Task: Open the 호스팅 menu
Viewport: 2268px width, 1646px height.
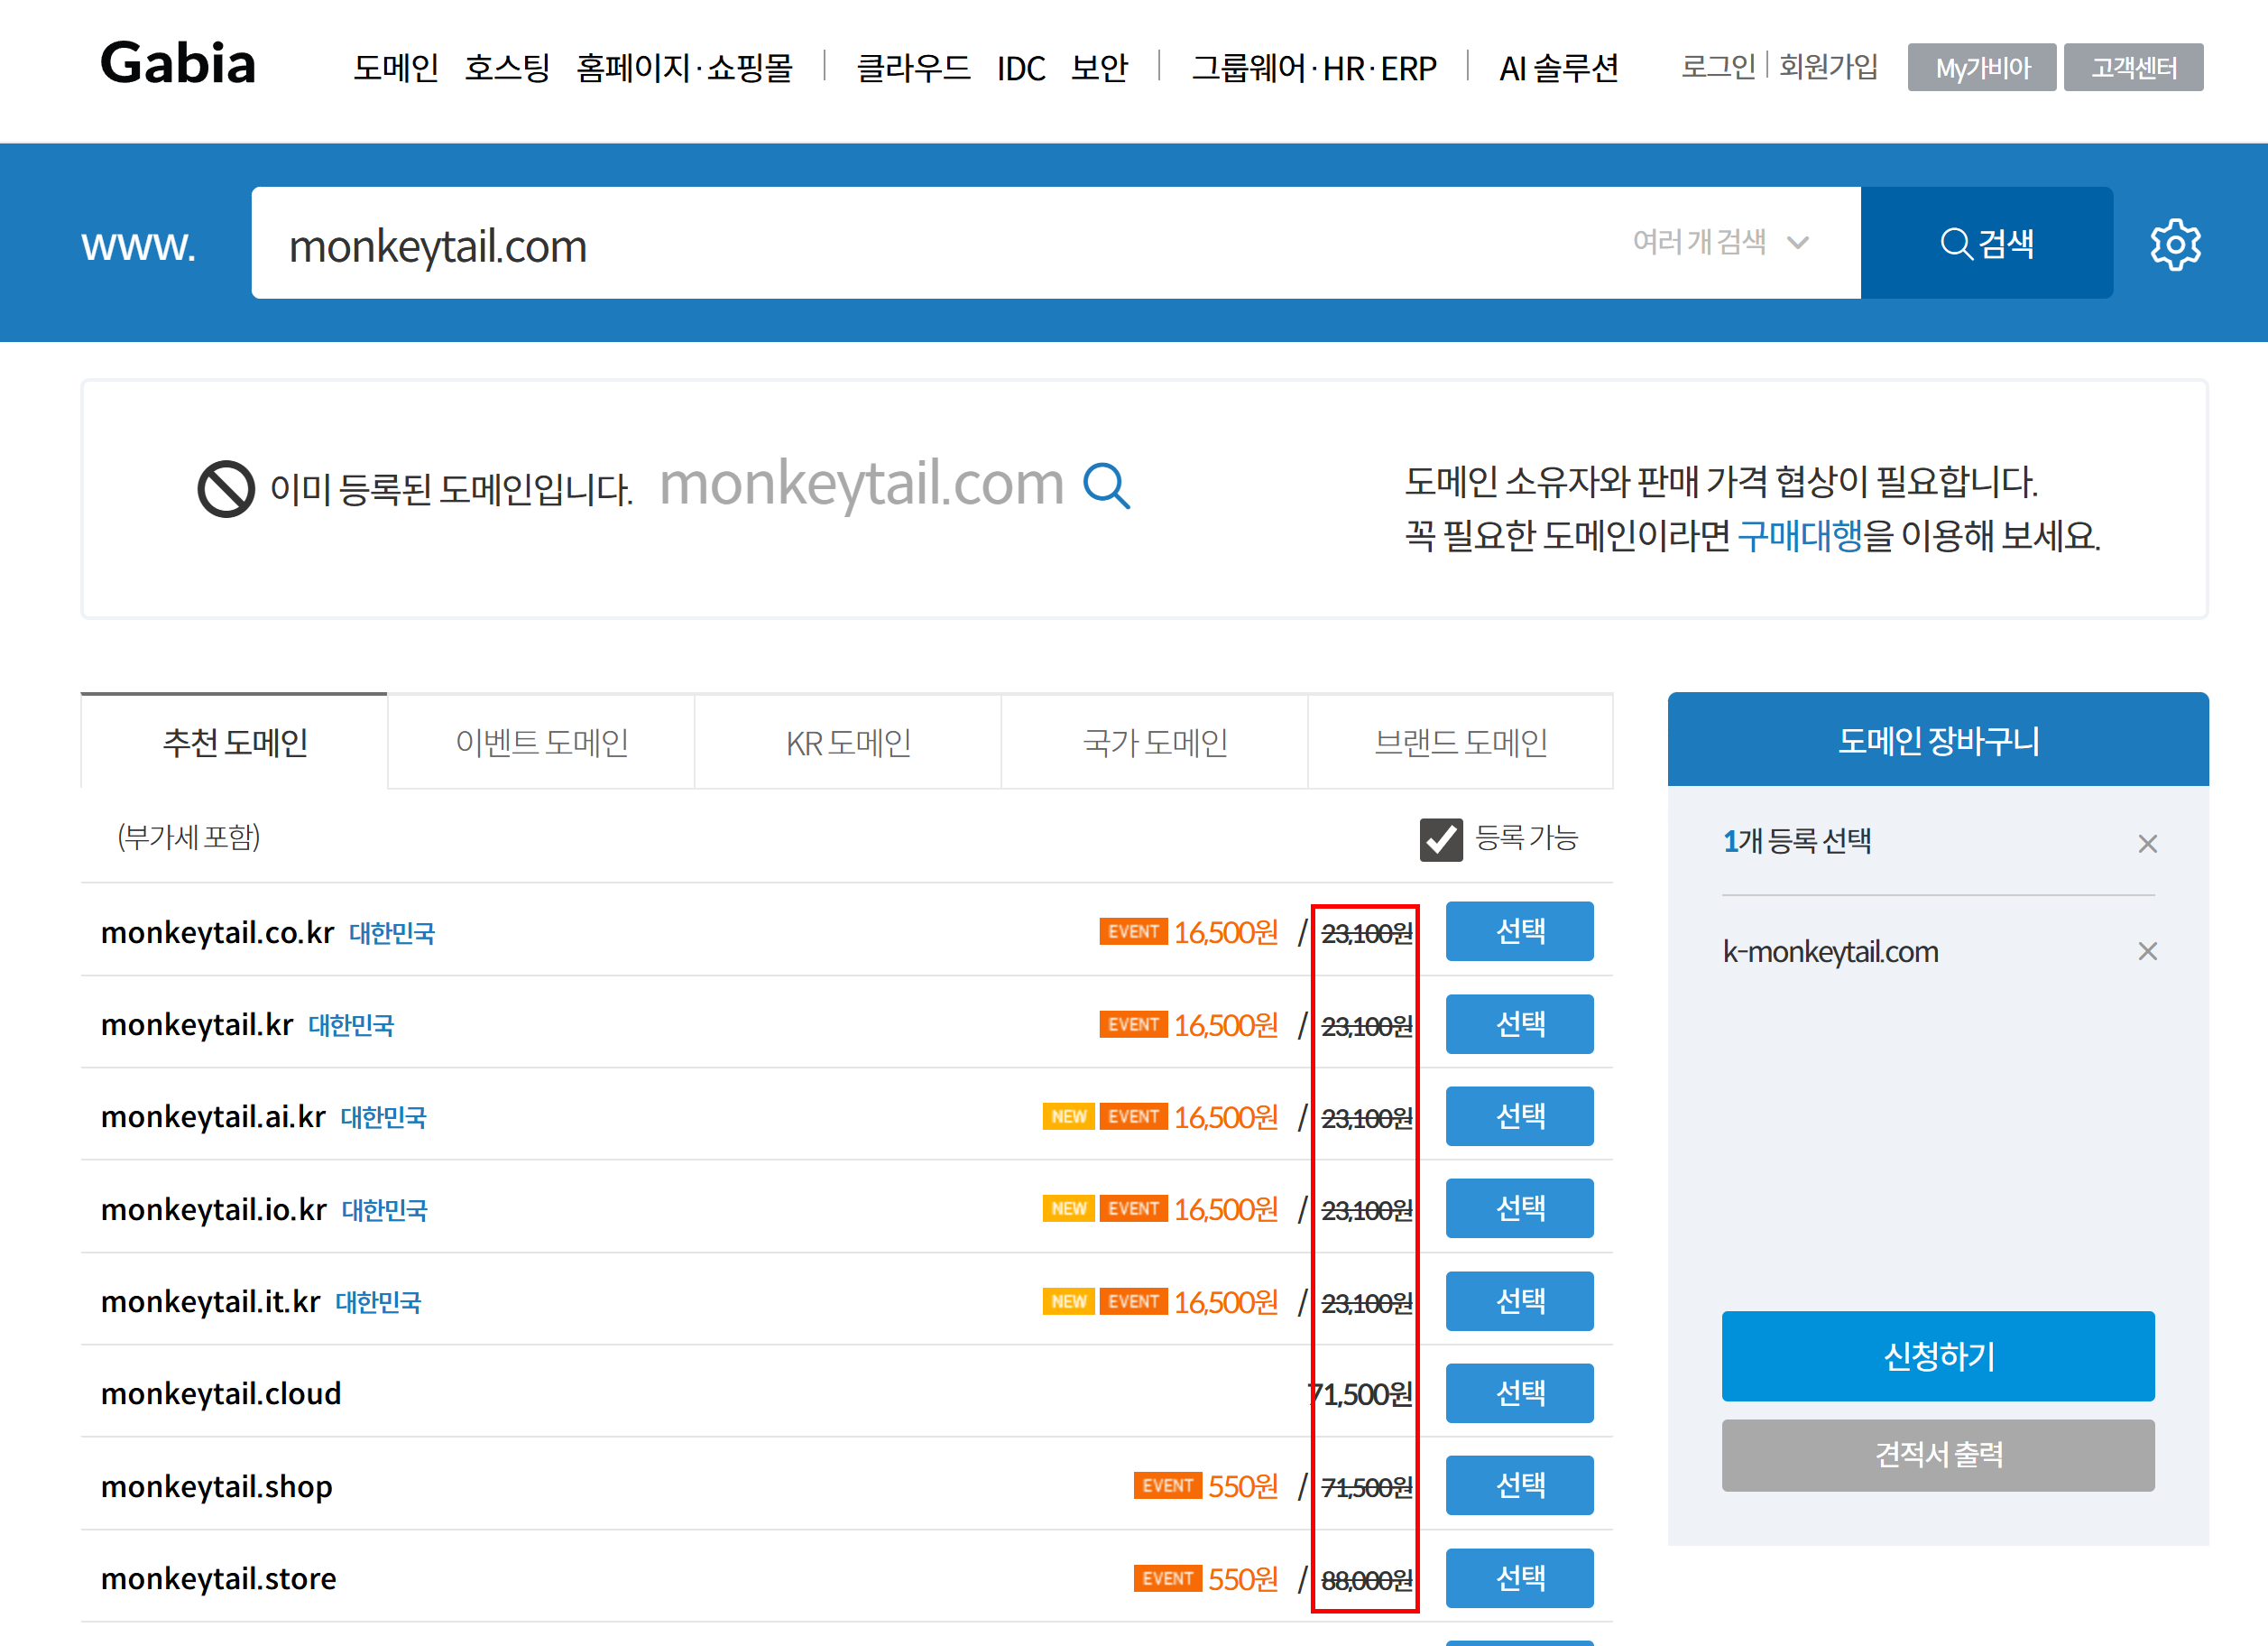Action: pyautogui.click(x=507, y=68)
